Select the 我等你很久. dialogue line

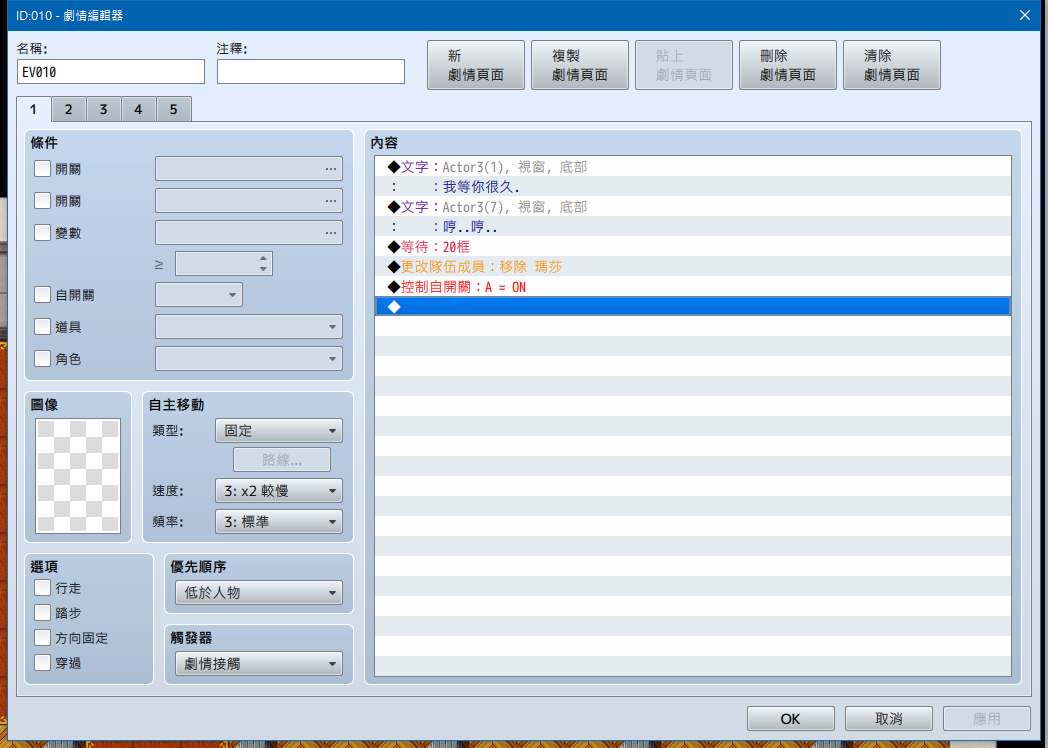pyautogui.click(x=692, y=186)
